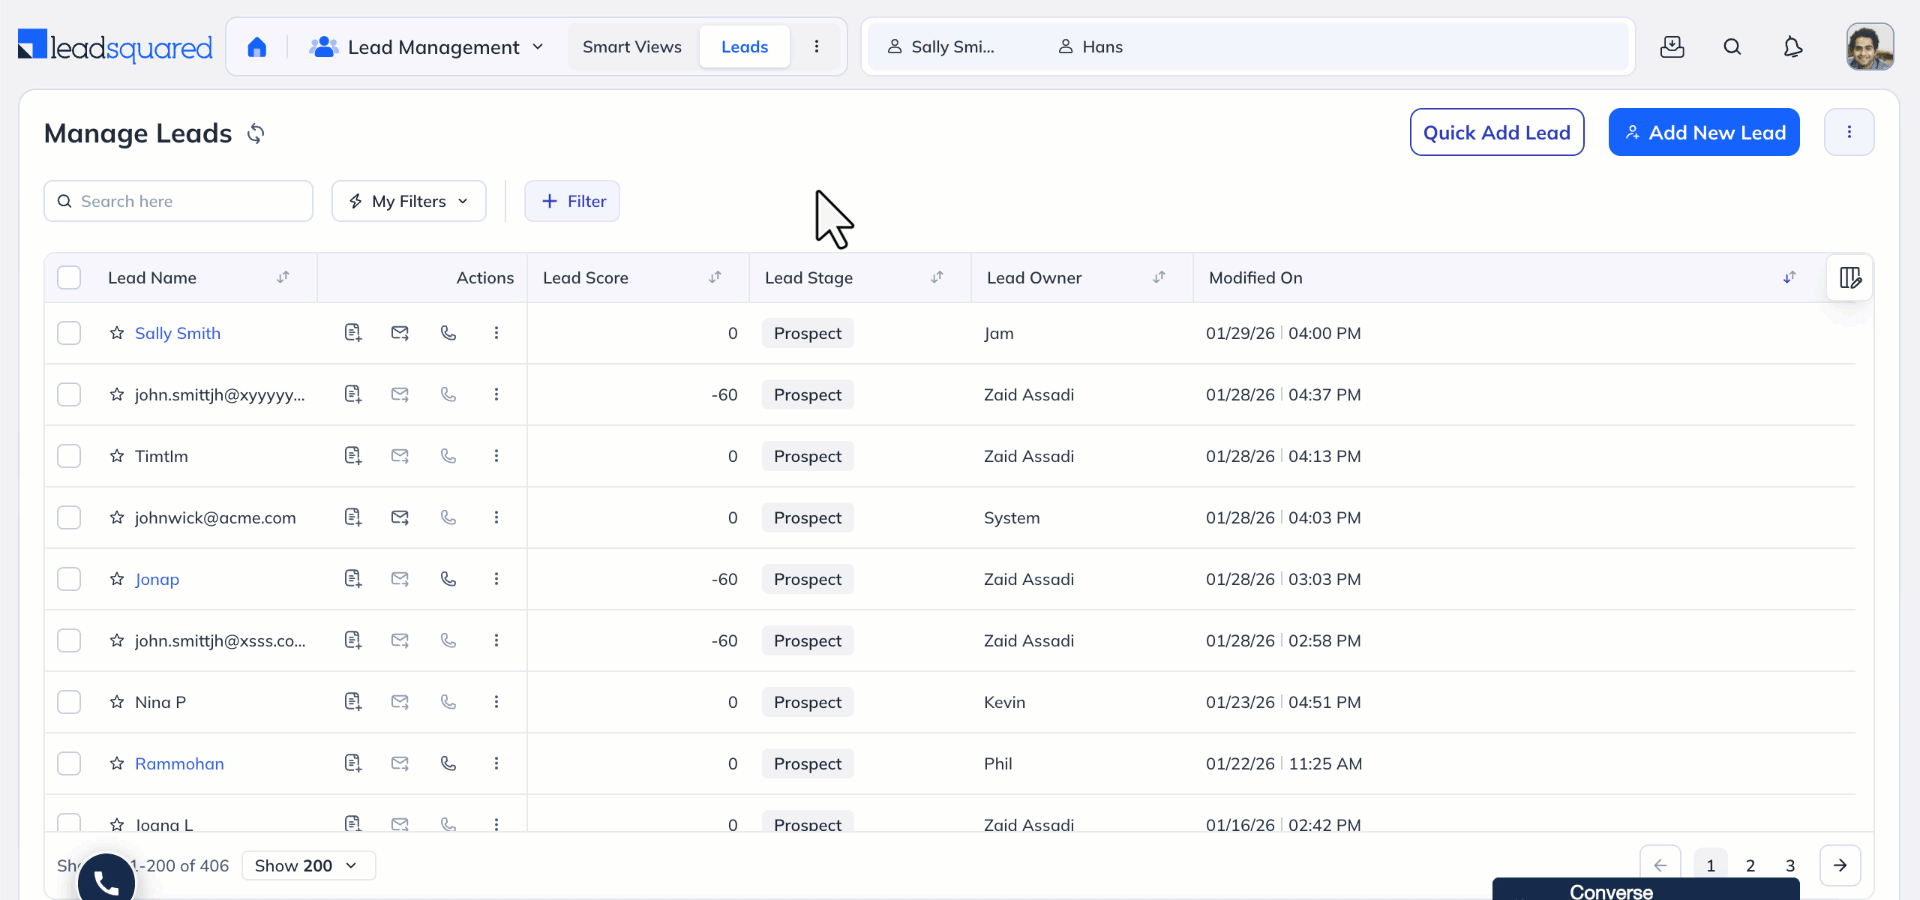Star the Jonap lead as favorite
Screen dimensions: 1920x900
pyautogui.click(x=117, y=579)
